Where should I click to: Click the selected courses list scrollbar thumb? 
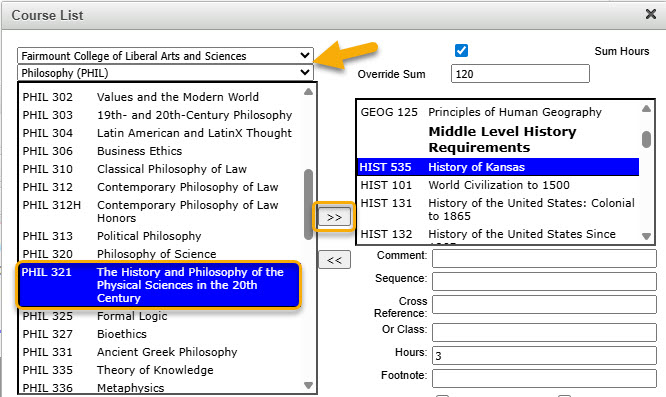[646, 139]
